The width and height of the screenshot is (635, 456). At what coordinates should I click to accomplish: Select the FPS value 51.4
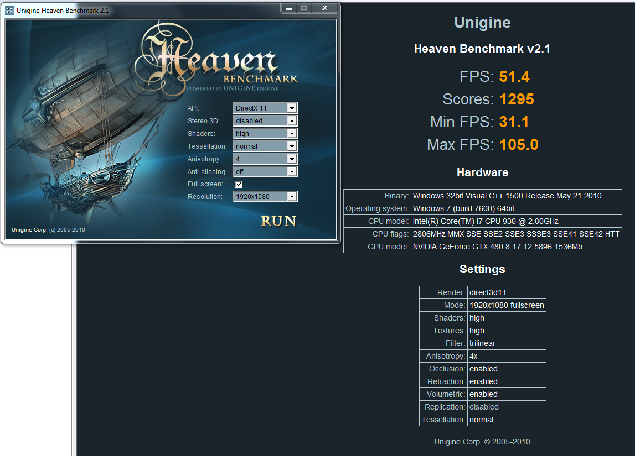(x=514, y=77)
